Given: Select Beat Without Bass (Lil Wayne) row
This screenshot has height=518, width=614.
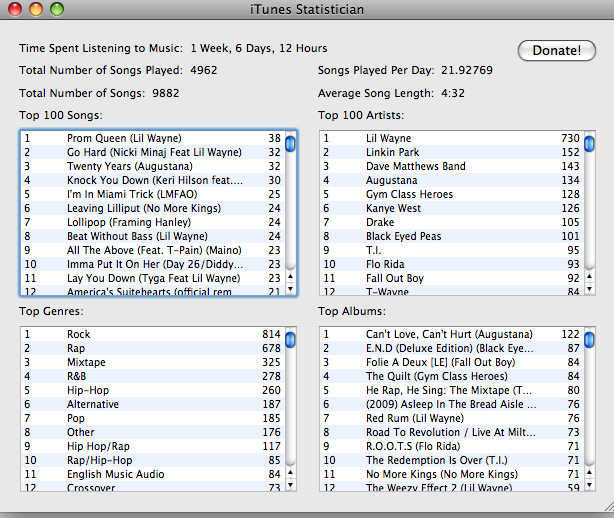Looking at the screenshot, I should [x=153, y=236].
